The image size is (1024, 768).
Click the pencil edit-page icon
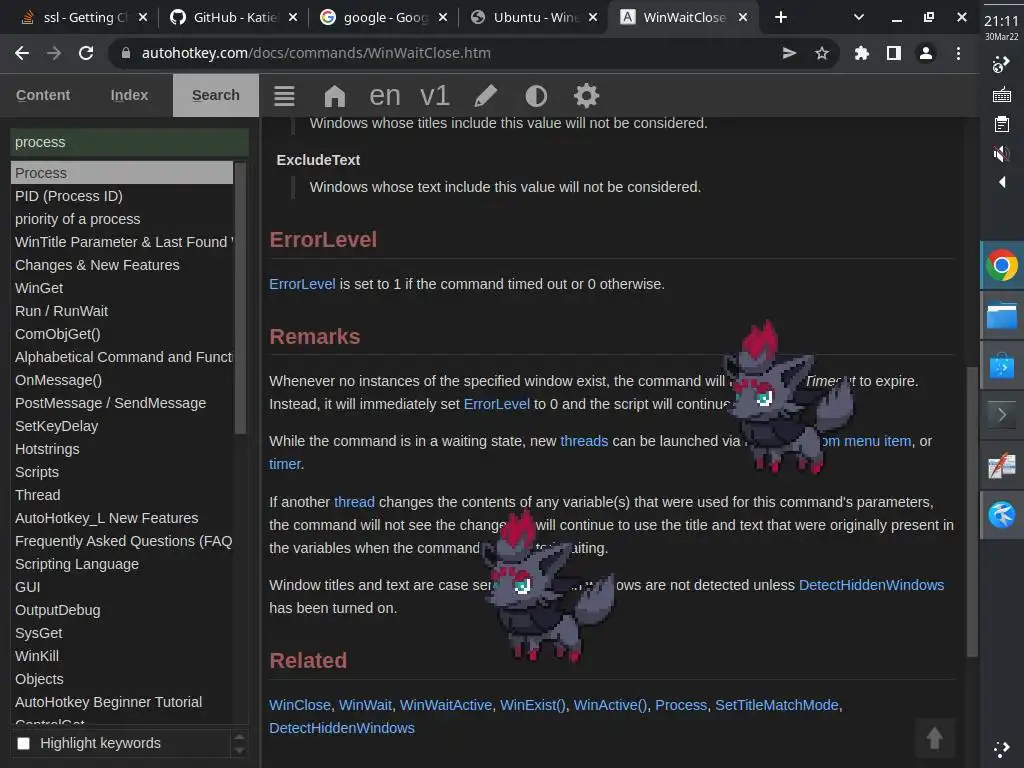[x=485, y=96]
